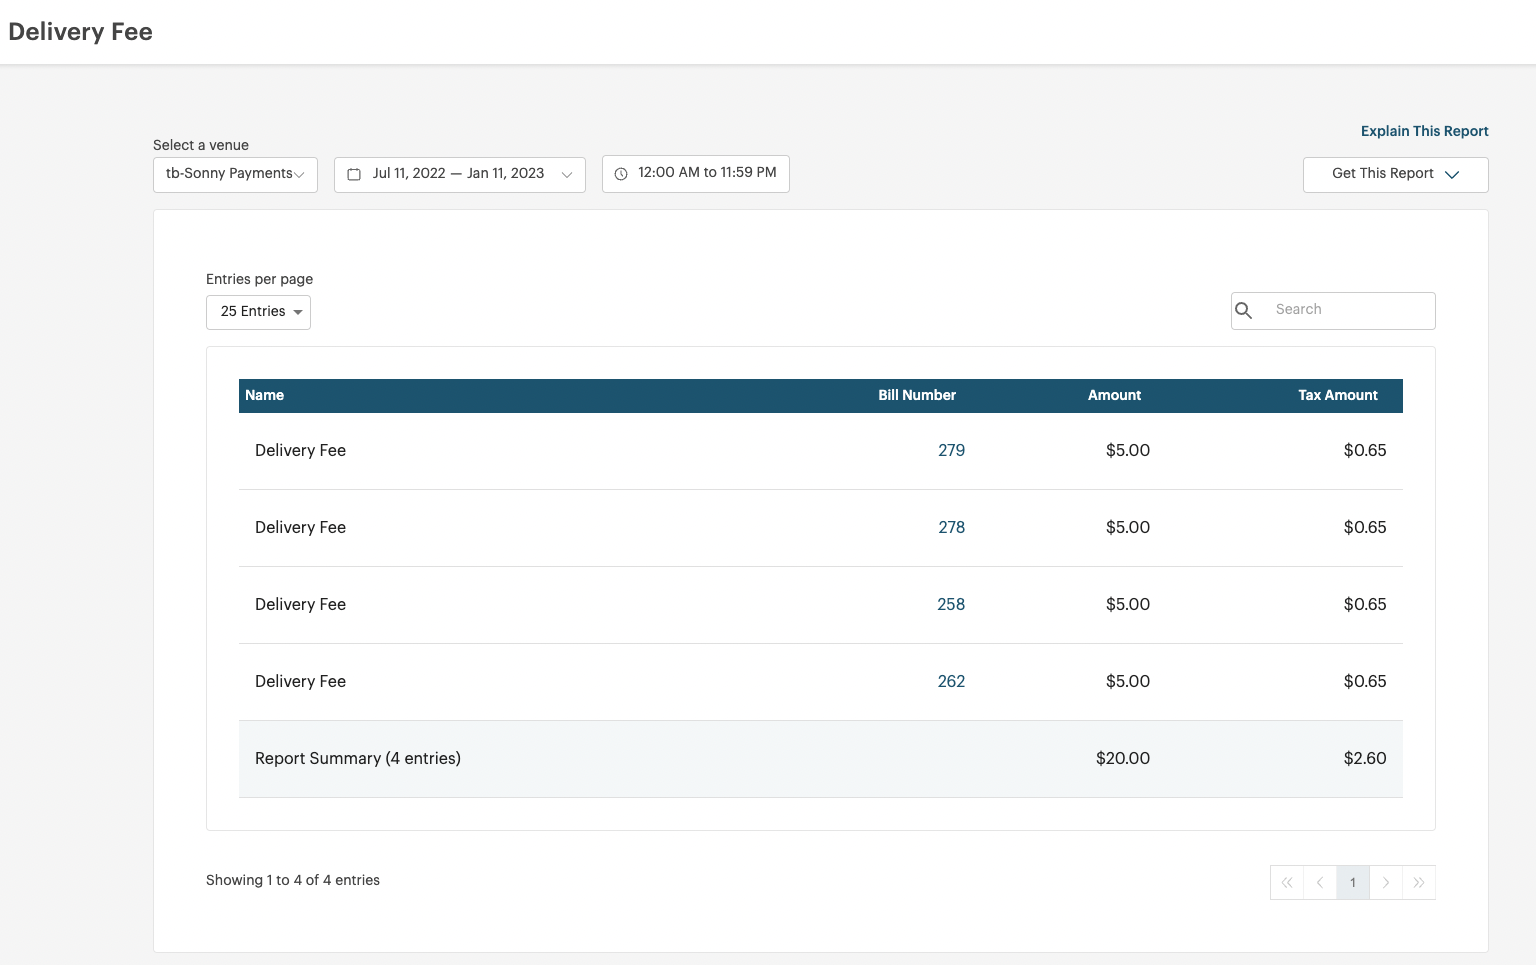Open the Explain This Report link
The image size is (1536, 965).
[1424, 131]
